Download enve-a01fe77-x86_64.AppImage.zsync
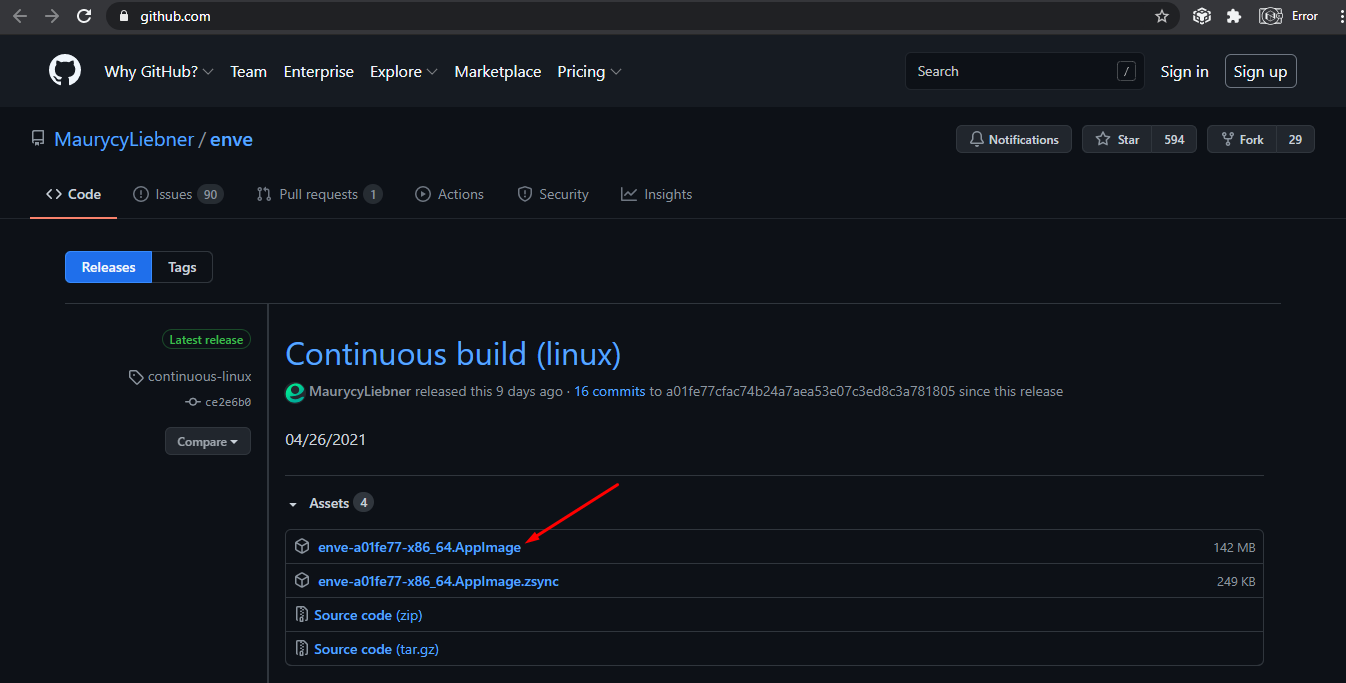Viewport: 1346px width, 683px height. pos(438,581)
